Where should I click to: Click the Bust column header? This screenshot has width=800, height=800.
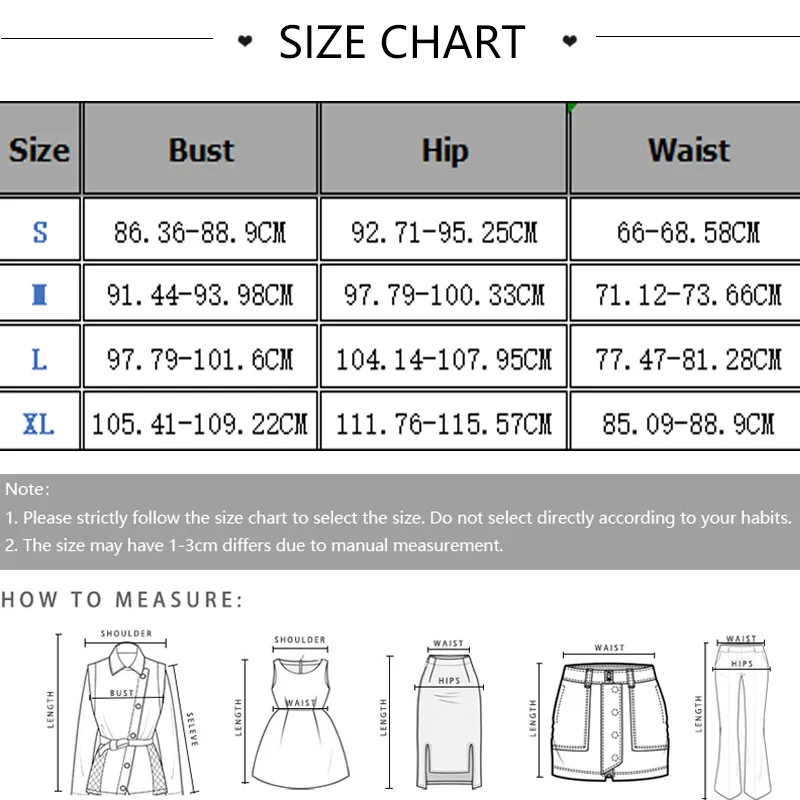pos(200,150)
